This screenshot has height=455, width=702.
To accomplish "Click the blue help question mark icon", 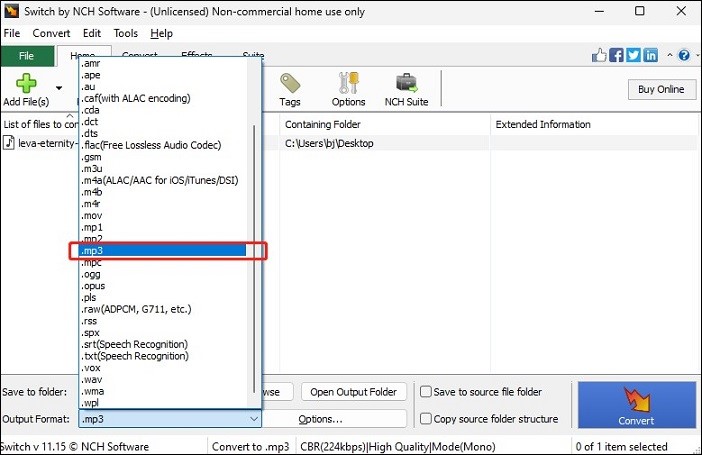I will tap(684, 55).
